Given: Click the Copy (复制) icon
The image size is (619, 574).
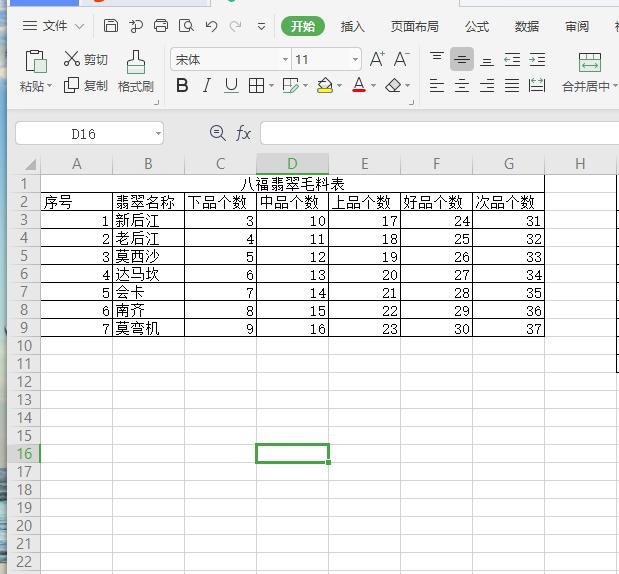Looking at the screenshot, I should [x=71, y=85].
